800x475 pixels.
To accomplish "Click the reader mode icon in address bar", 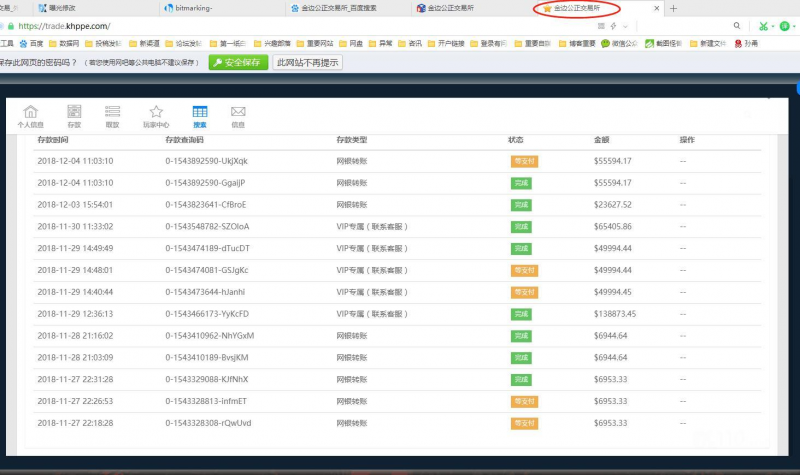I will pyautogui.click(x=601, y=26).
